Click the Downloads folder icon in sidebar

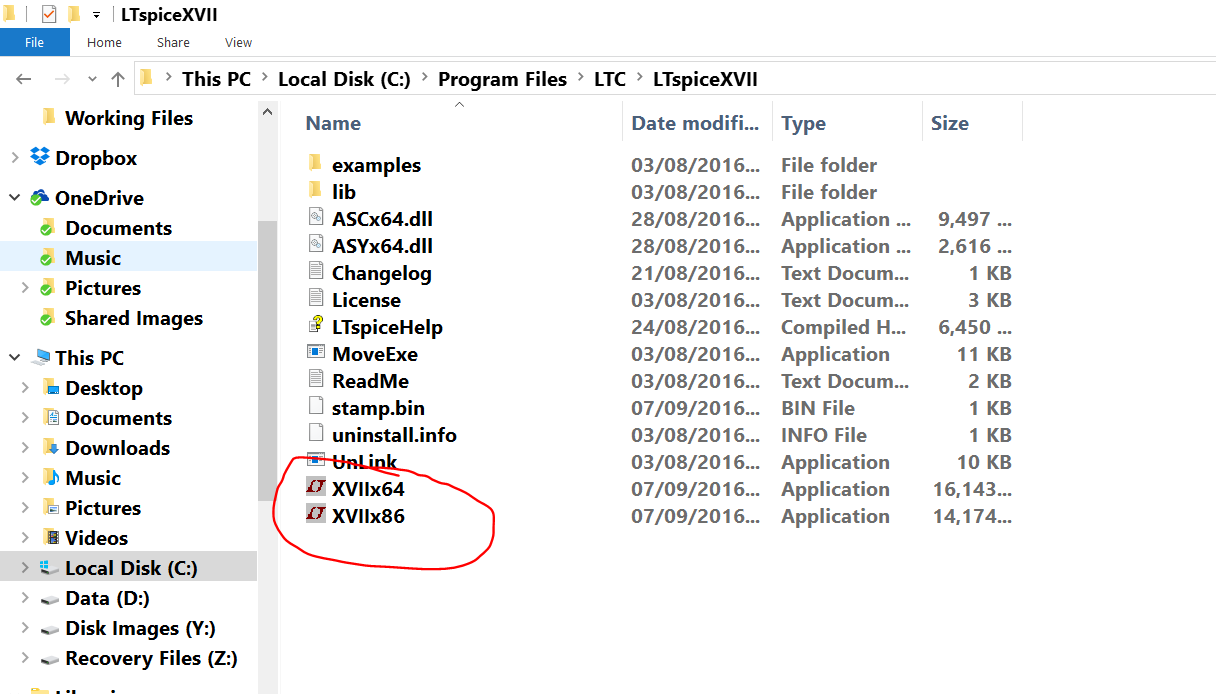pyautogui.click(x=50, y=448)
